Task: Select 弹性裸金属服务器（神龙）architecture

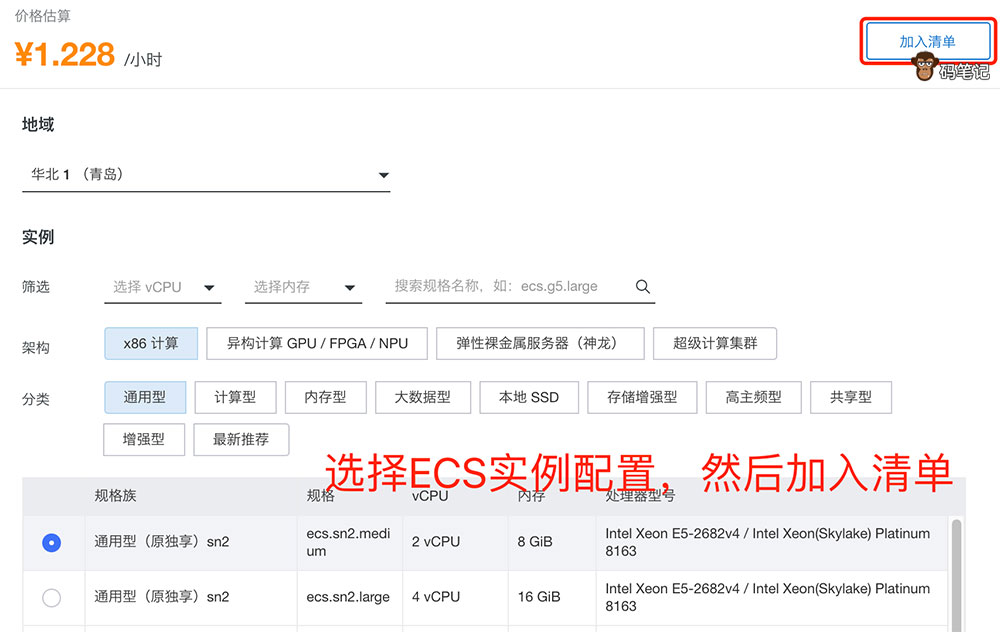Action: 536,343
